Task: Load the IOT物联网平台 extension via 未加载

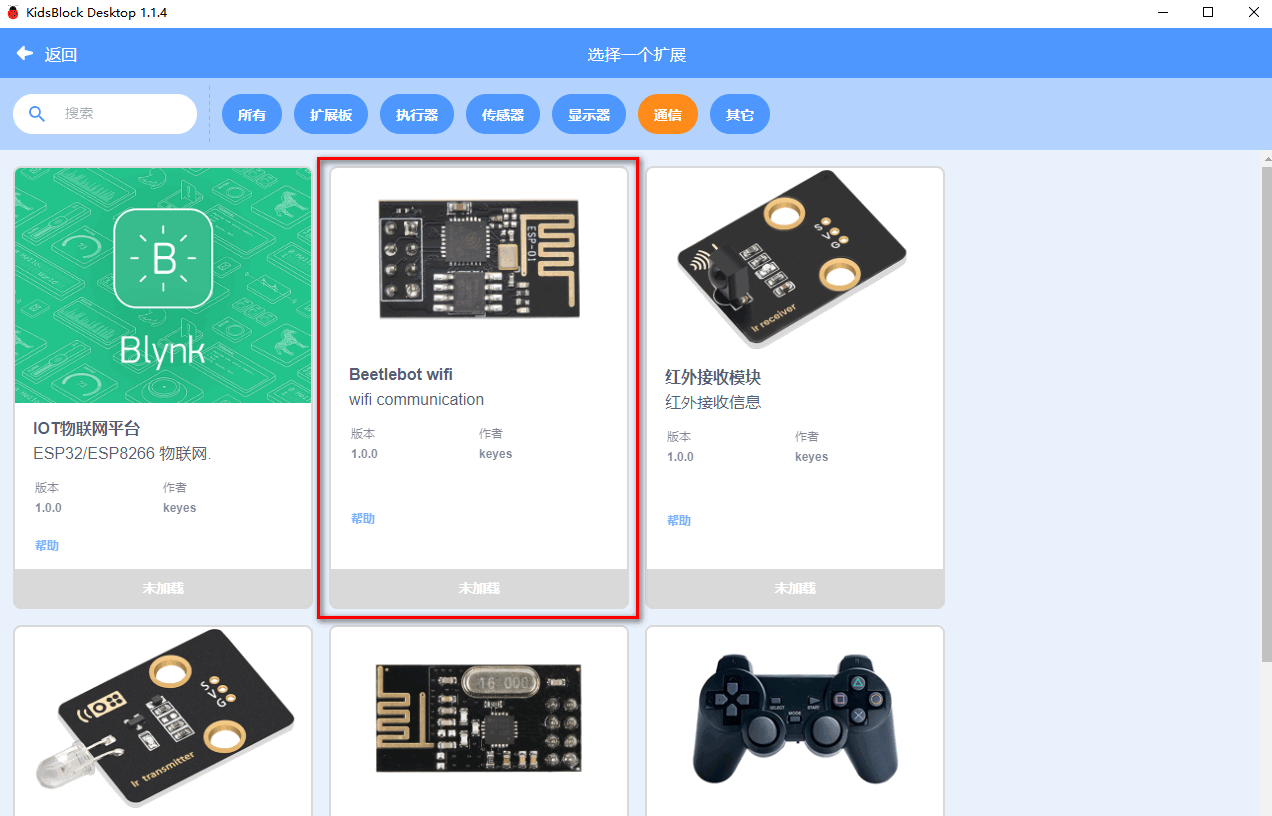Action: coord(163,588)
